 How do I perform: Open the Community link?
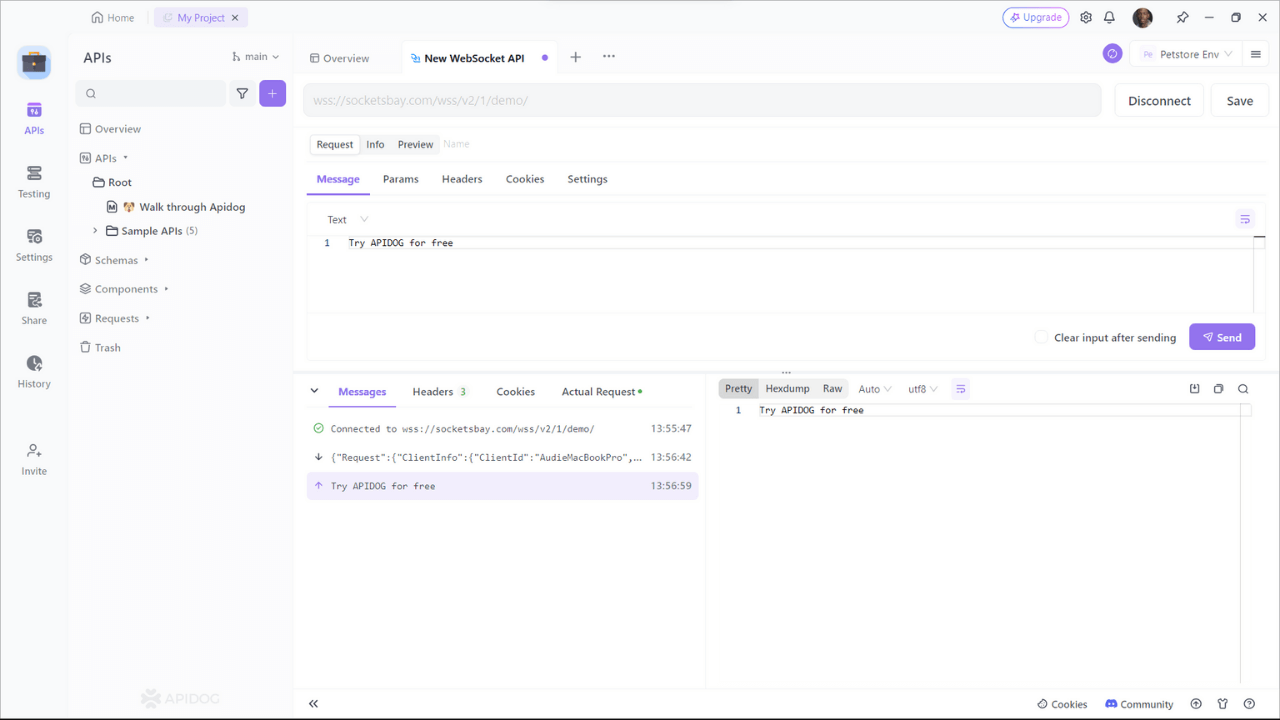coord(1139,704)
